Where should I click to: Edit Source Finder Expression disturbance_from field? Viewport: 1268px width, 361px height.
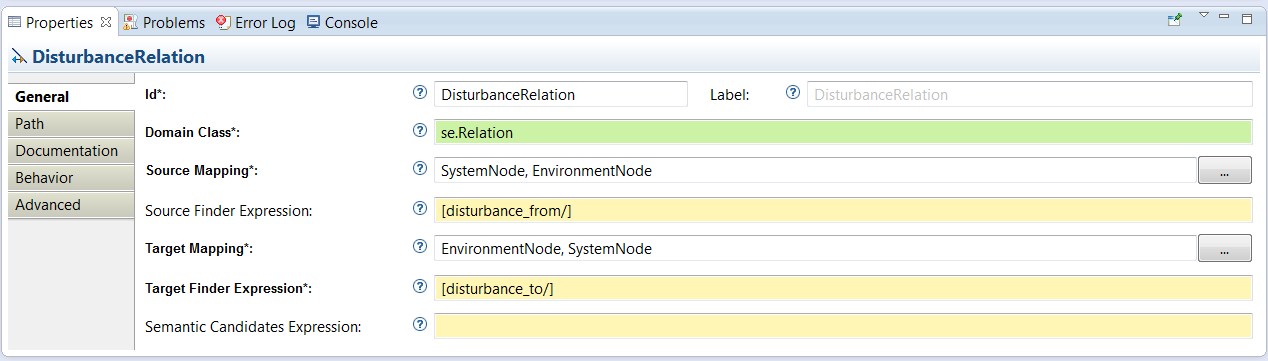(843, 210)
